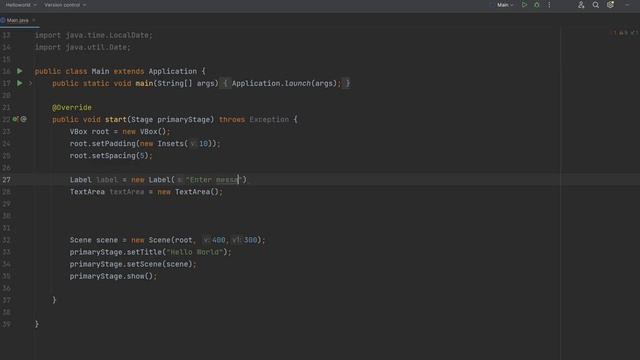Screen dimensions: 640x360
Task: Start debugging with the bug icon
Action: 537,5
